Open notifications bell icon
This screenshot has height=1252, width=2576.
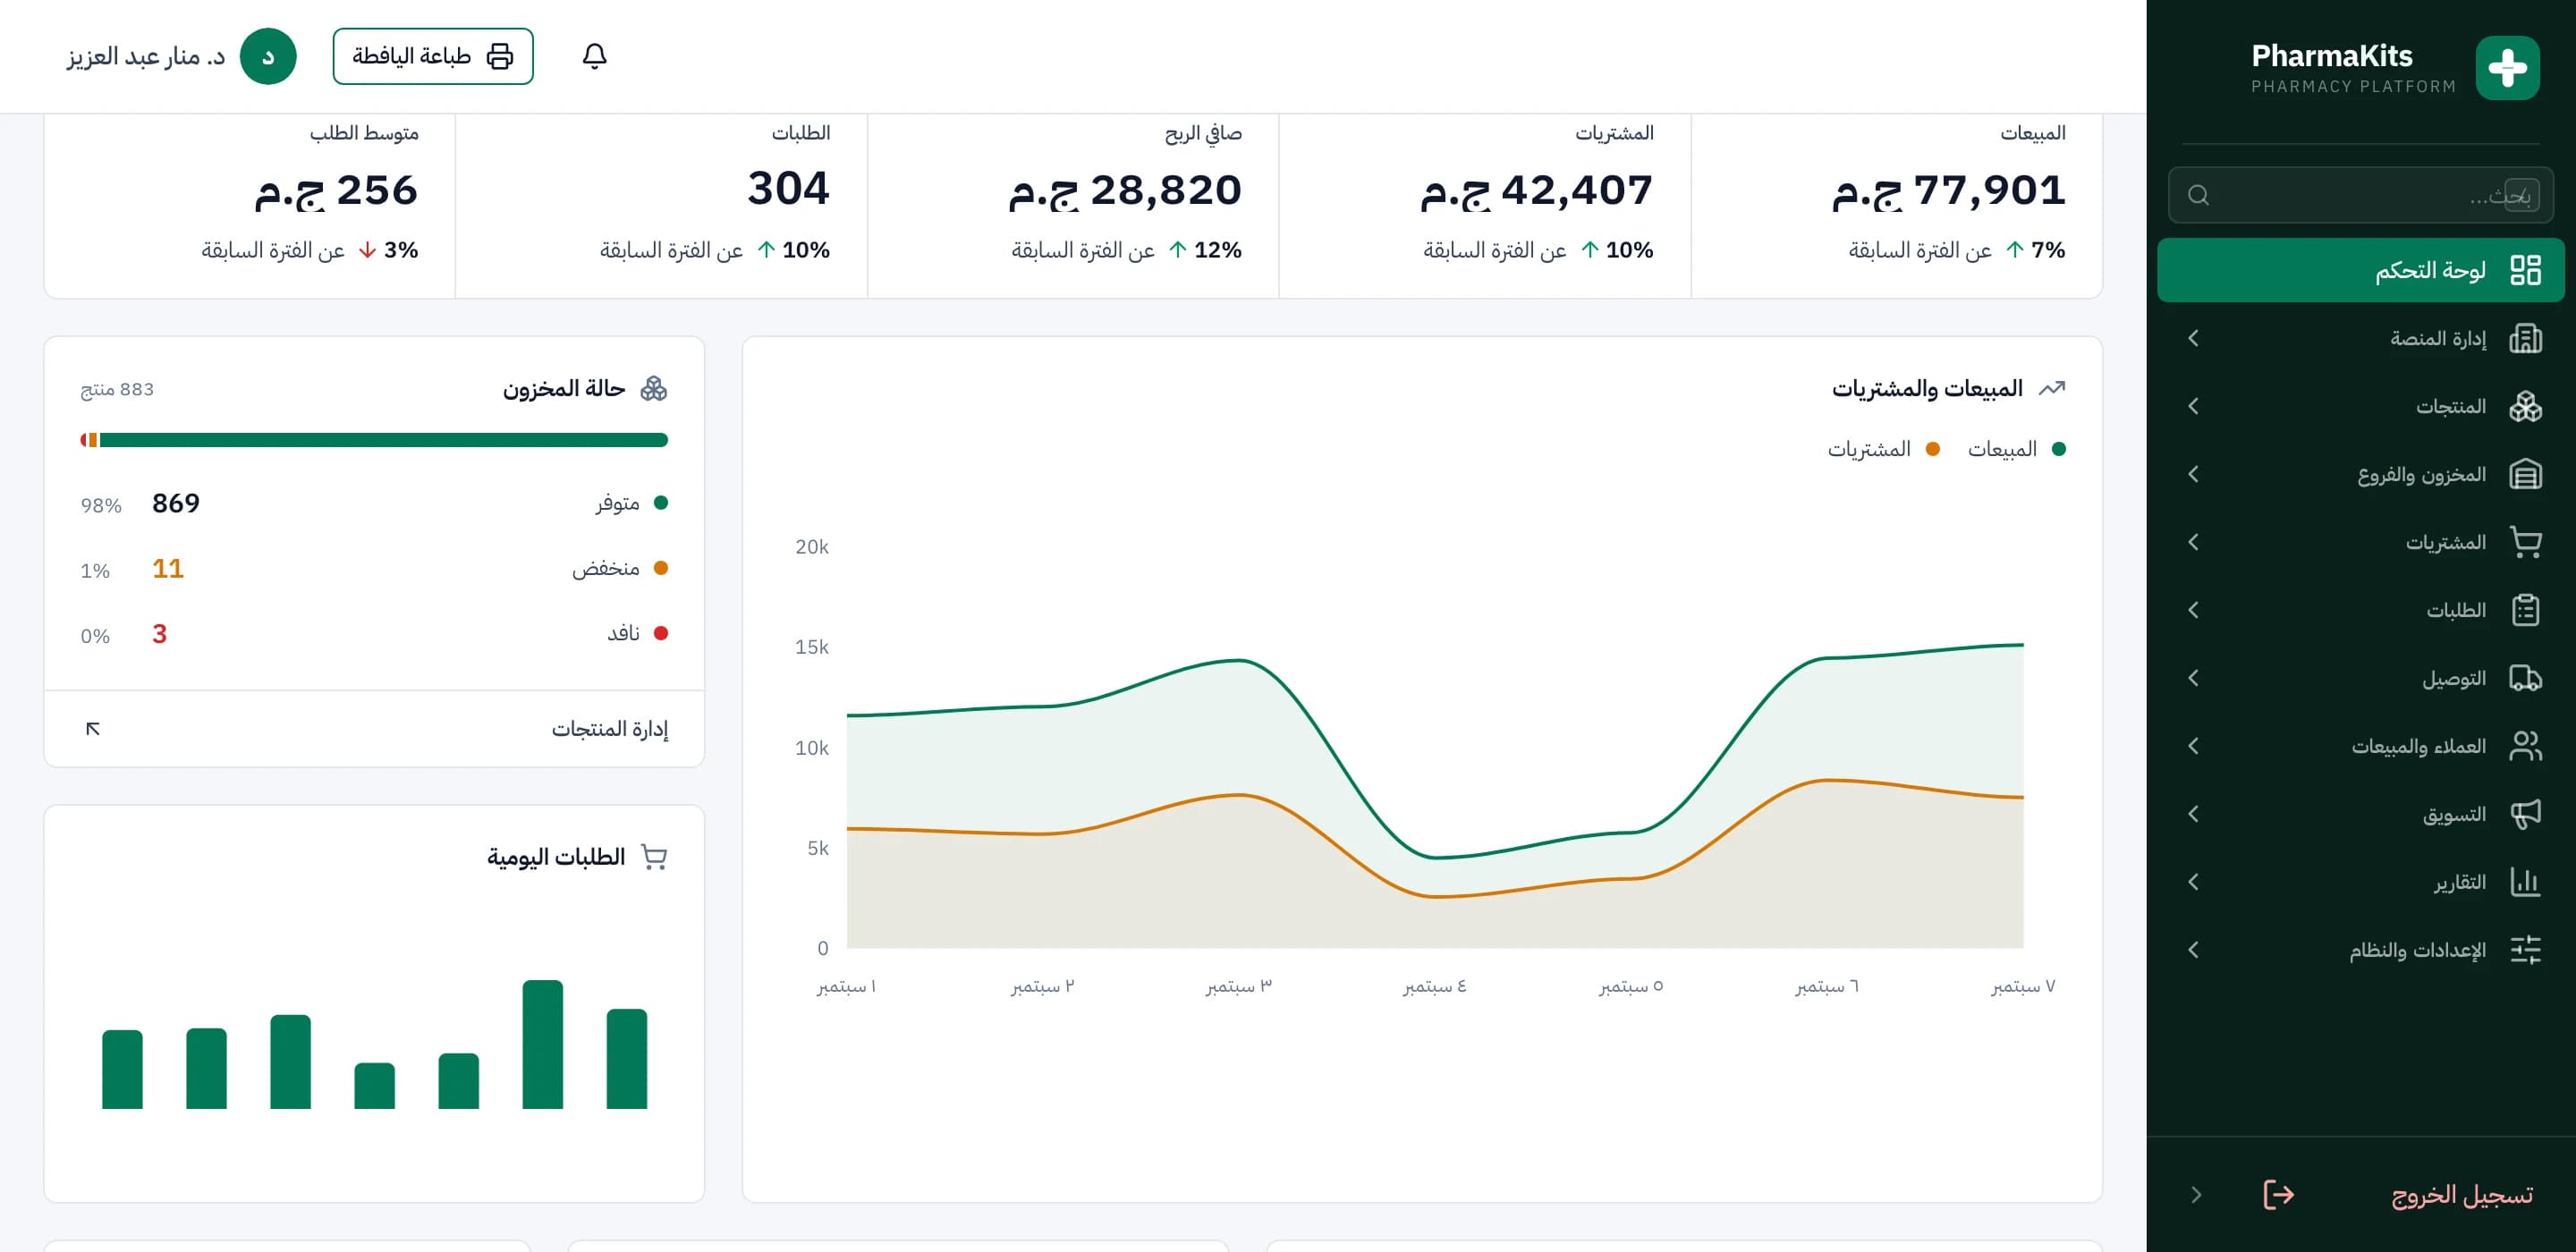[594, 56]
